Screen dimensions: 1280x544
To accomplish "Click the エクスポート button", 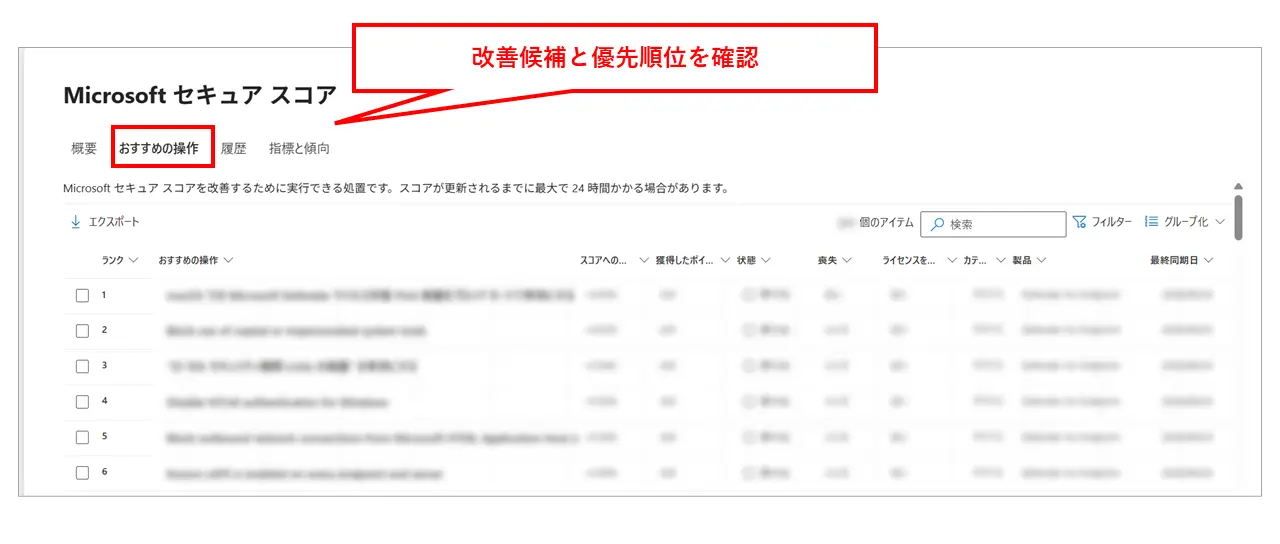I will point(105,222).
